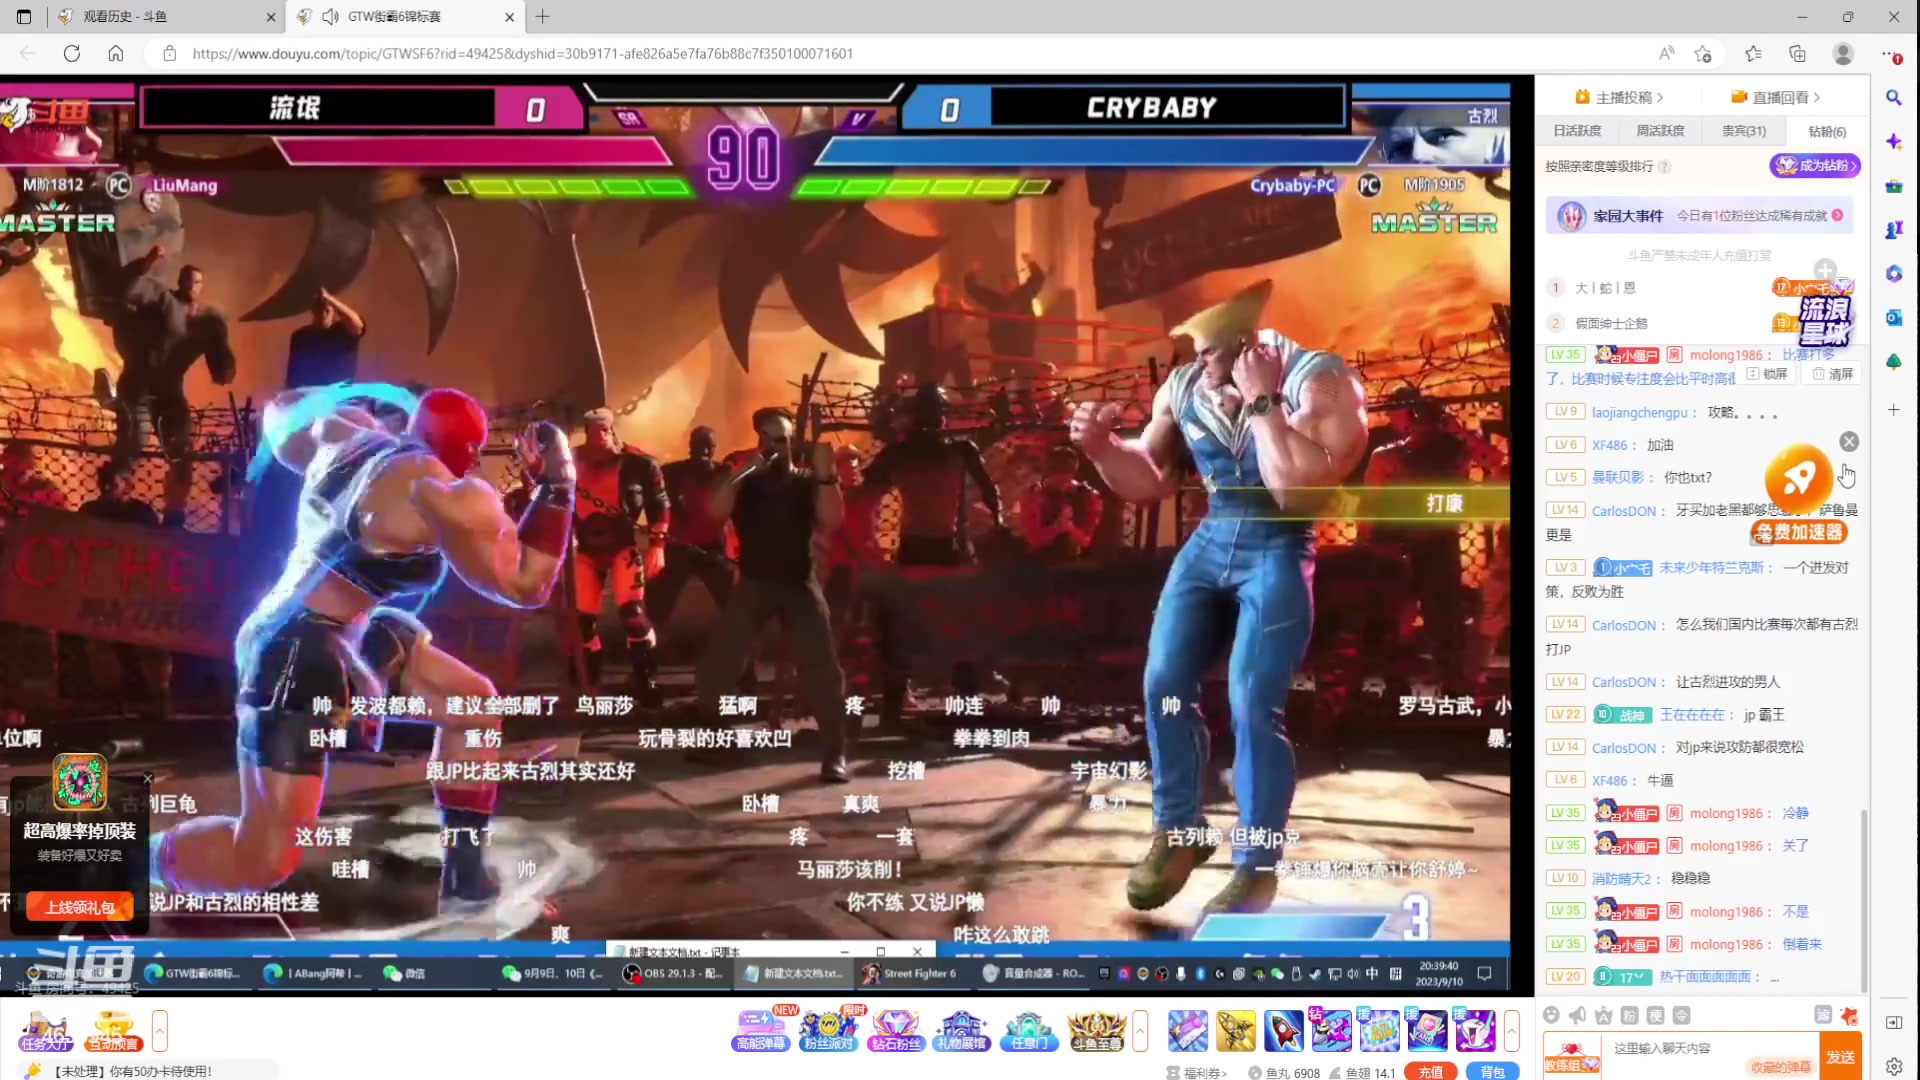Open the browser profile avatar
The width and height of the screenshot is (1920, 1080).
click(x=1843, y=54)
